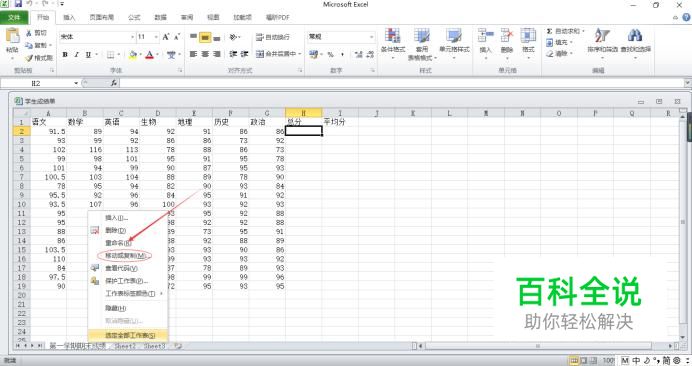Increase decimal places icon
692x366 pixels.
[x=358, y=54]
